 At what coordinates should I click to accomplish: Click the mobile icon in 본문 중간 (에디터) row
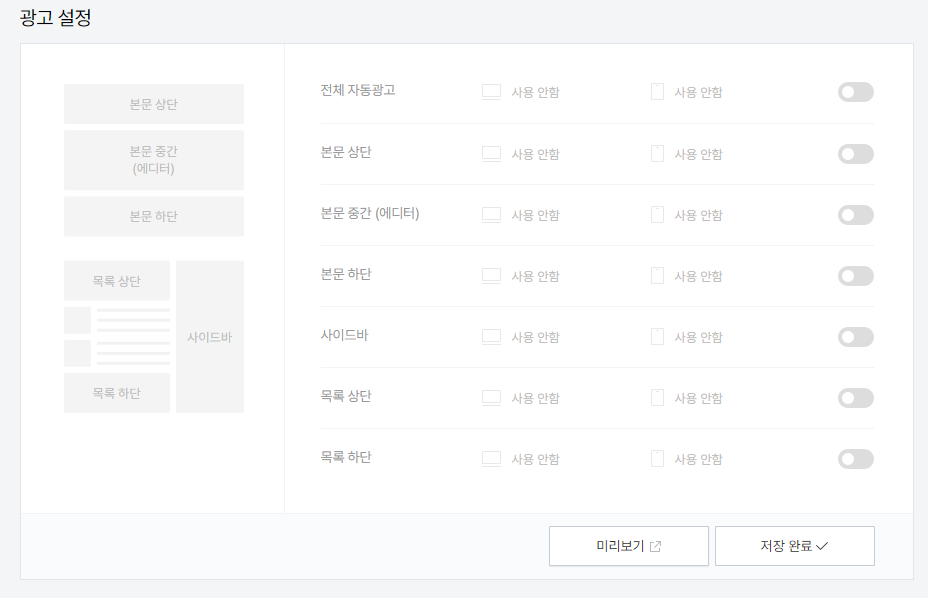tap(657, 215)
